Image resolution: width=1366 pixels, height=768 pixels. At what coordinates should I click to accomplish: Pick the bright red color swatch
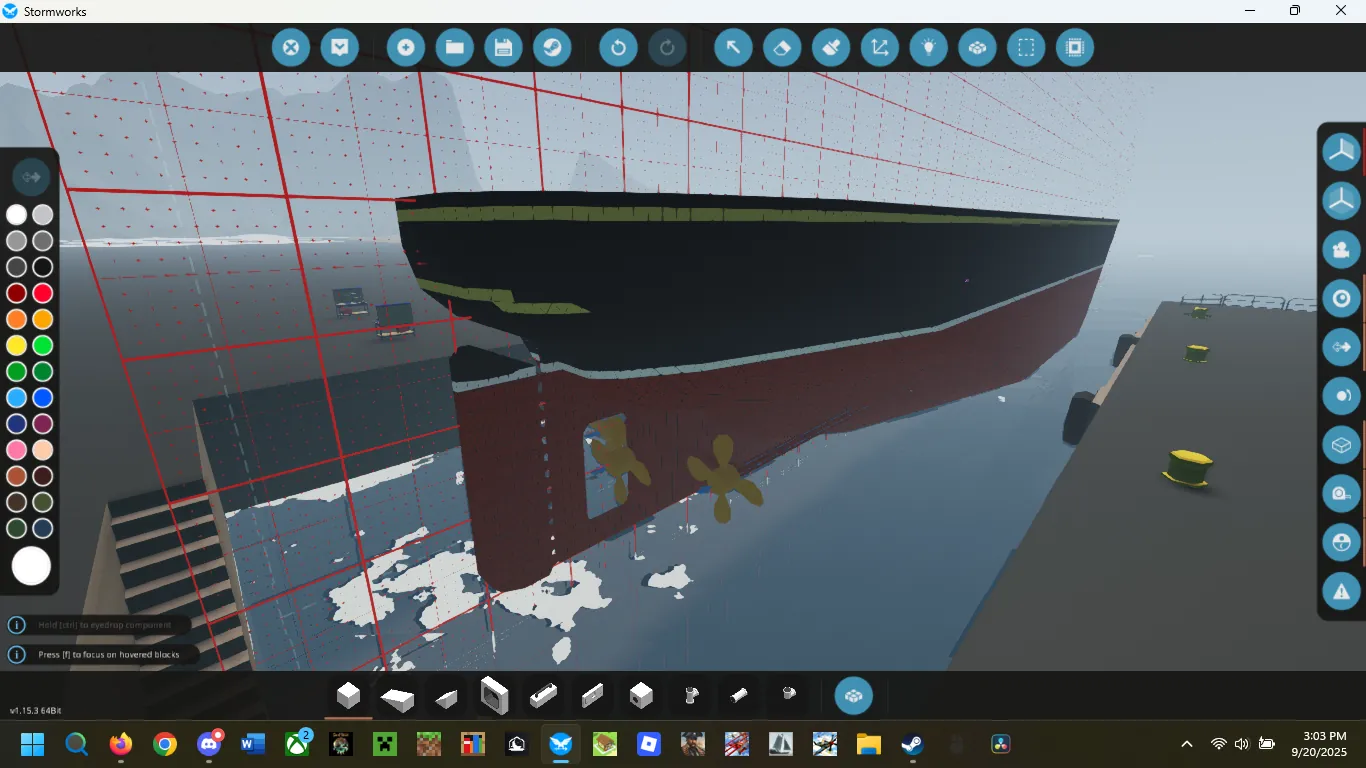tap(42, 293)
